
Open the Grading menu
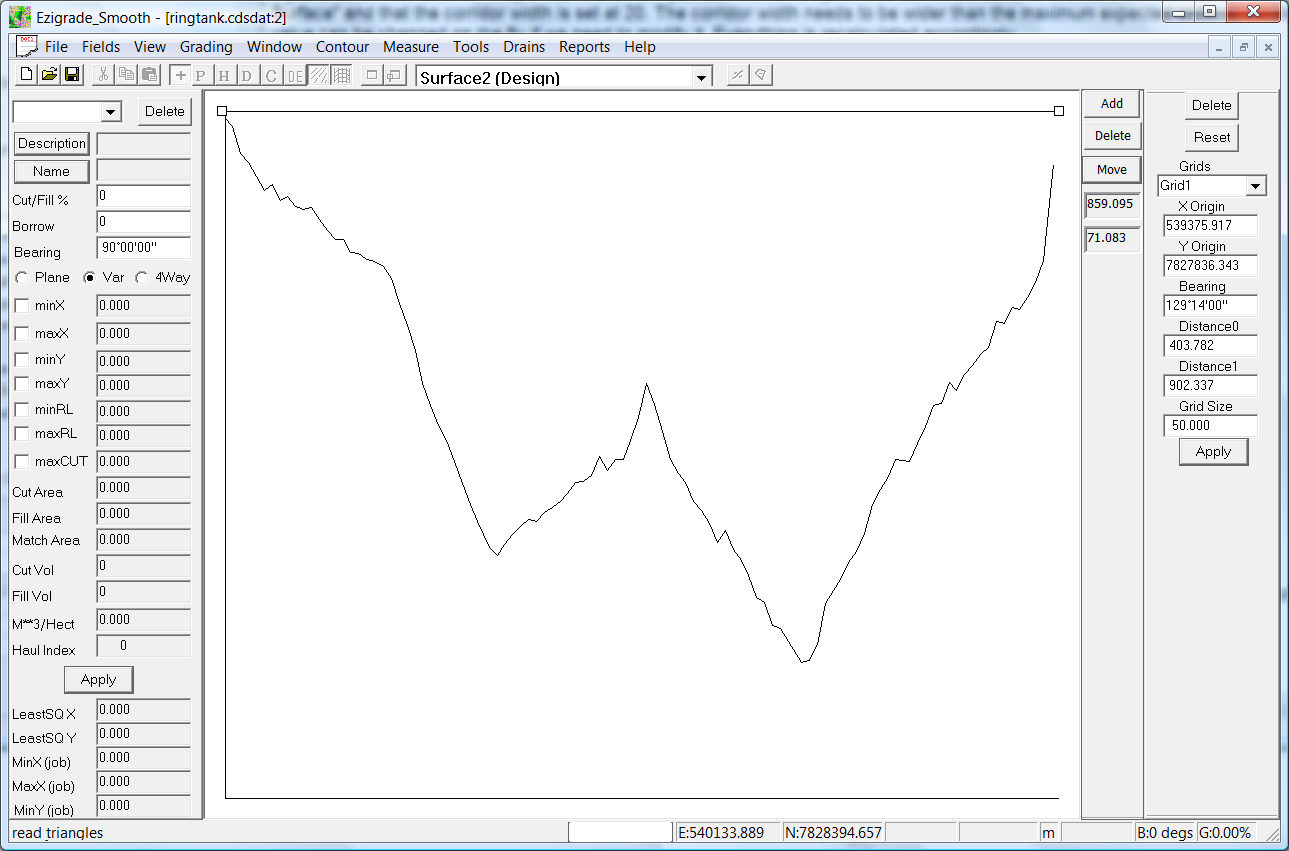[x=206, y=47]
